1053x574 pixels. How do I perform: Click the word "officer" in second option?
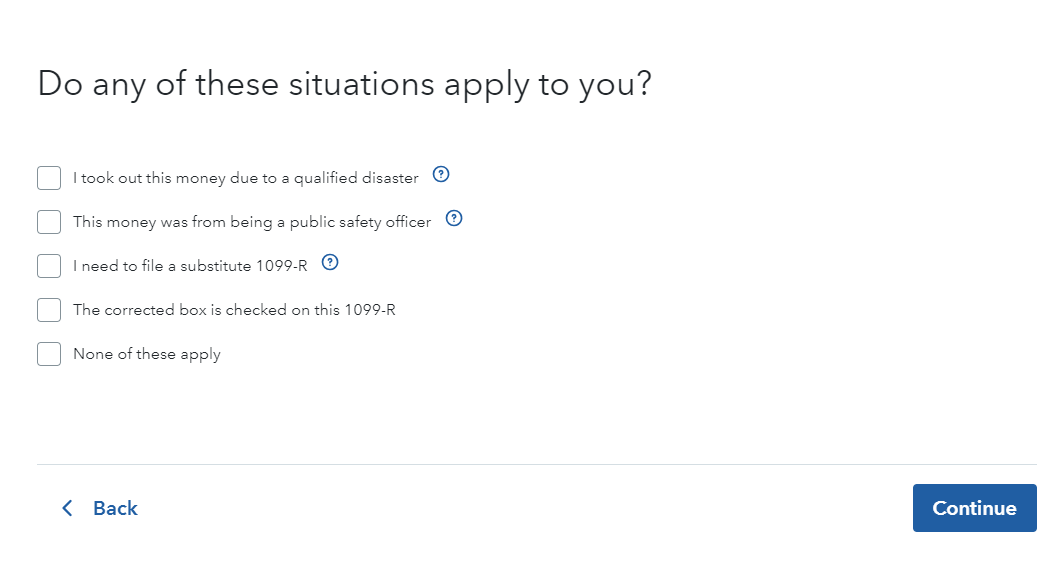pyautogui.click(x=408, y=222)
